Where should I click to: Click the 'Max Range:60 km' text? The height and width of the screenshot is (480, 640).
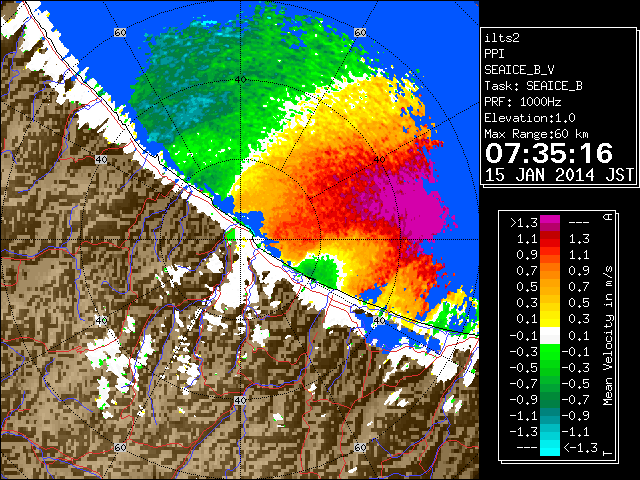pyautogui.click(x=536, y=134)
